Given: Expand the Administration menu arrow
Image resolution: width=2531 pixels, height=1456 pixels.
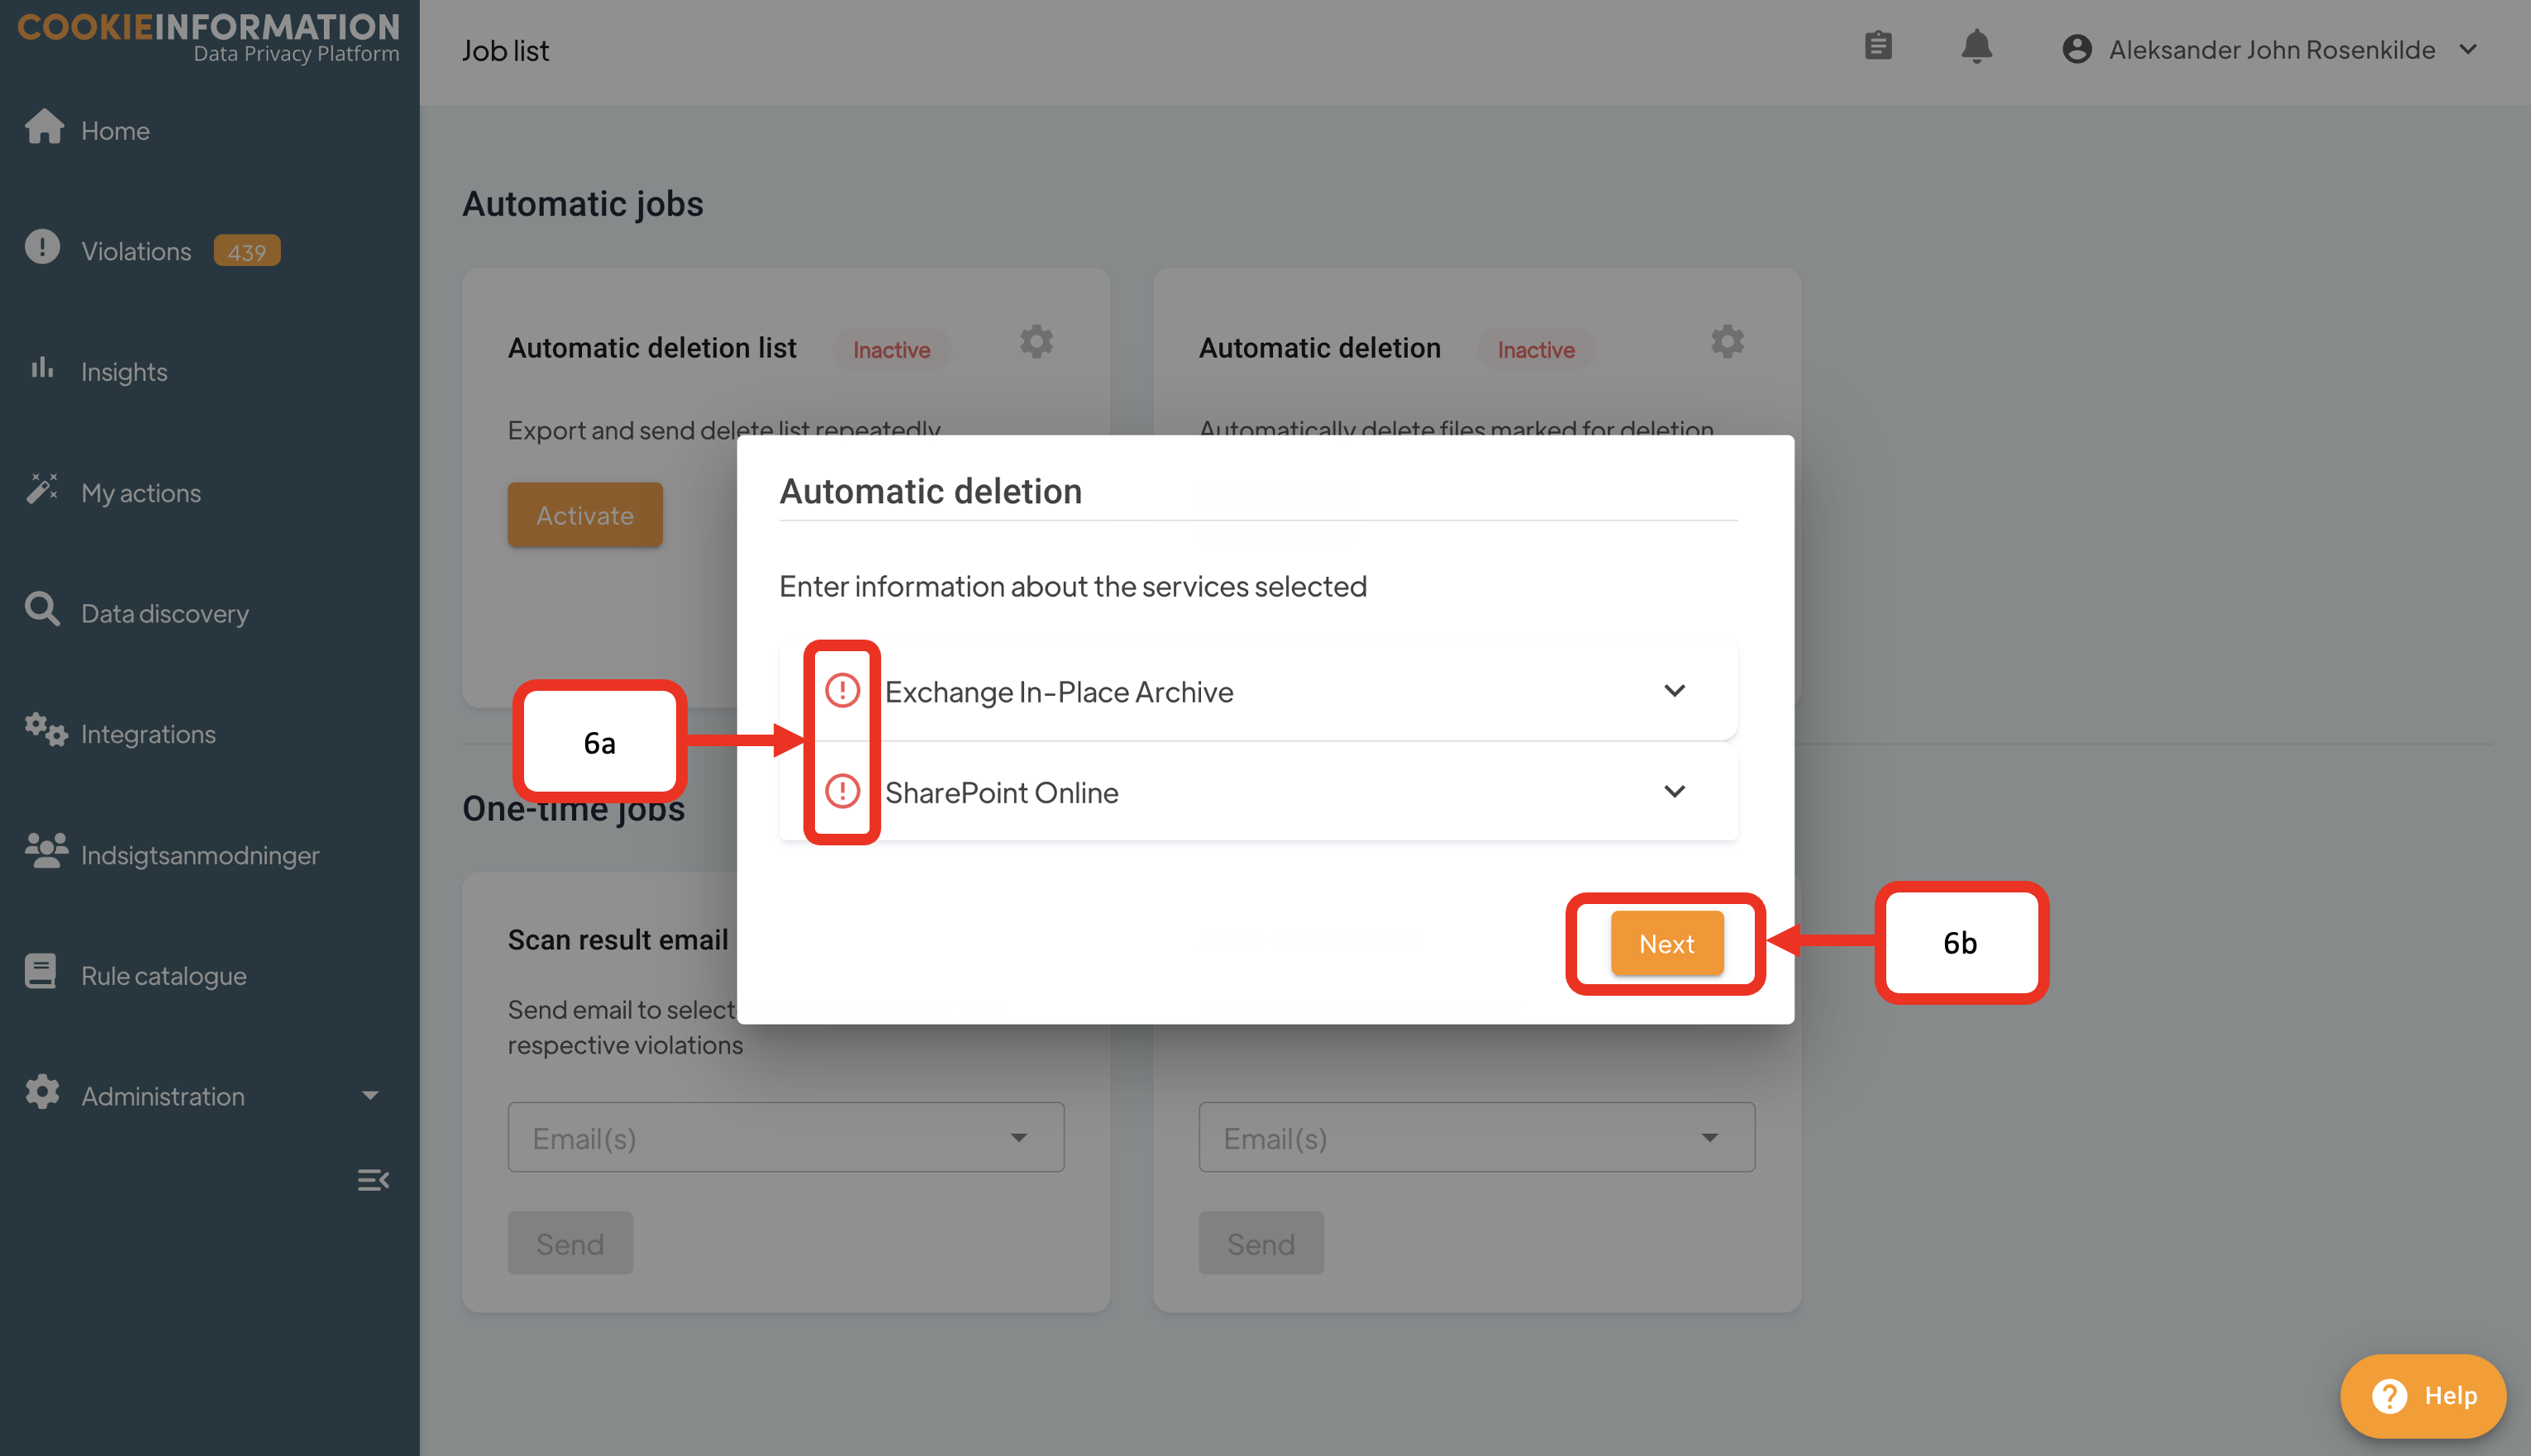Looking at the screenshot, I should point(370,1096).
